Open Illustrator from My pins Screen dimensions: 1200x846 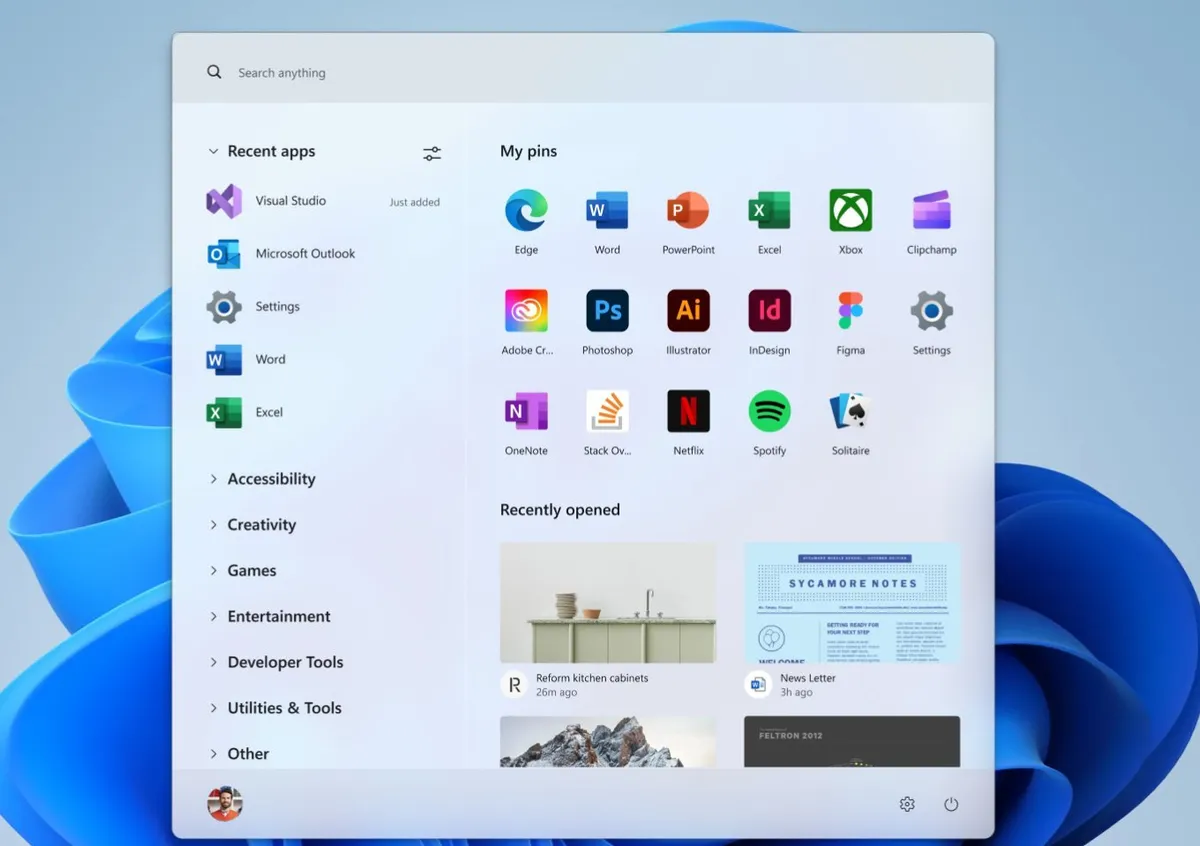click(x=688, y=311)
